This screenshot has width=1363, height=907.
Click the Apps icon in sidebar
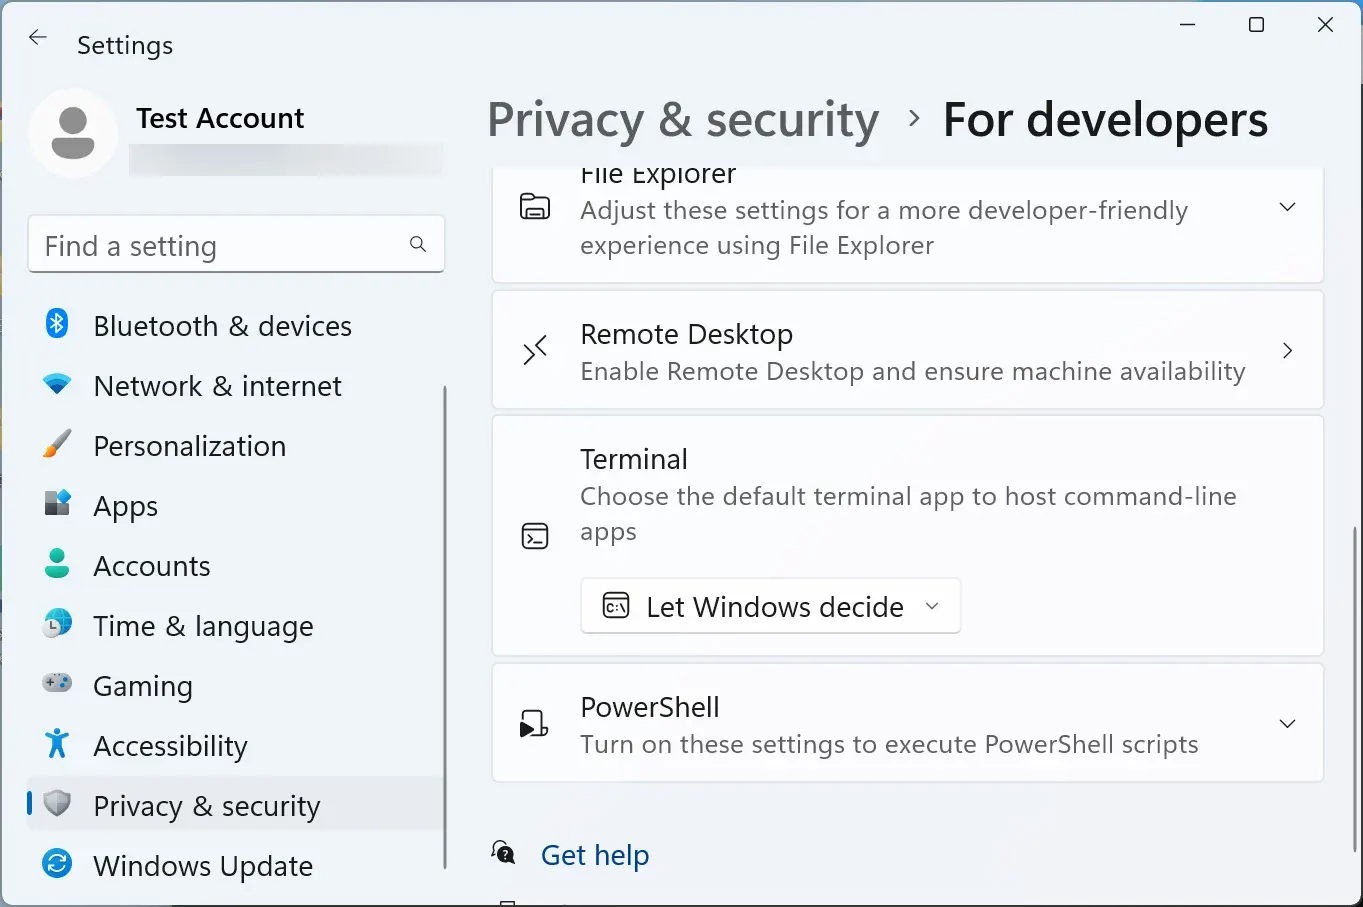pyautogui.click(x=57, y=503)
